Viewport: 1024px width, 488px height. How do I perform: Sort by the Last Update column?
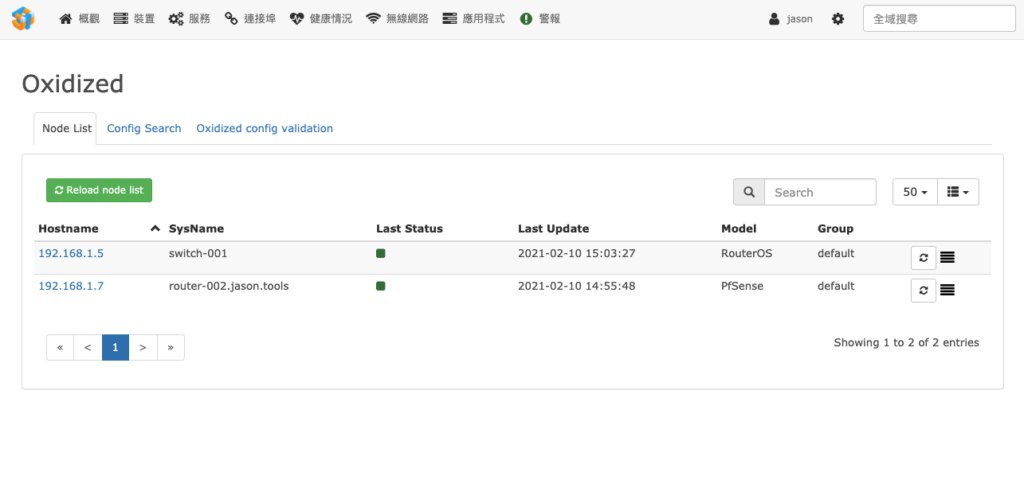click(553, 229)
